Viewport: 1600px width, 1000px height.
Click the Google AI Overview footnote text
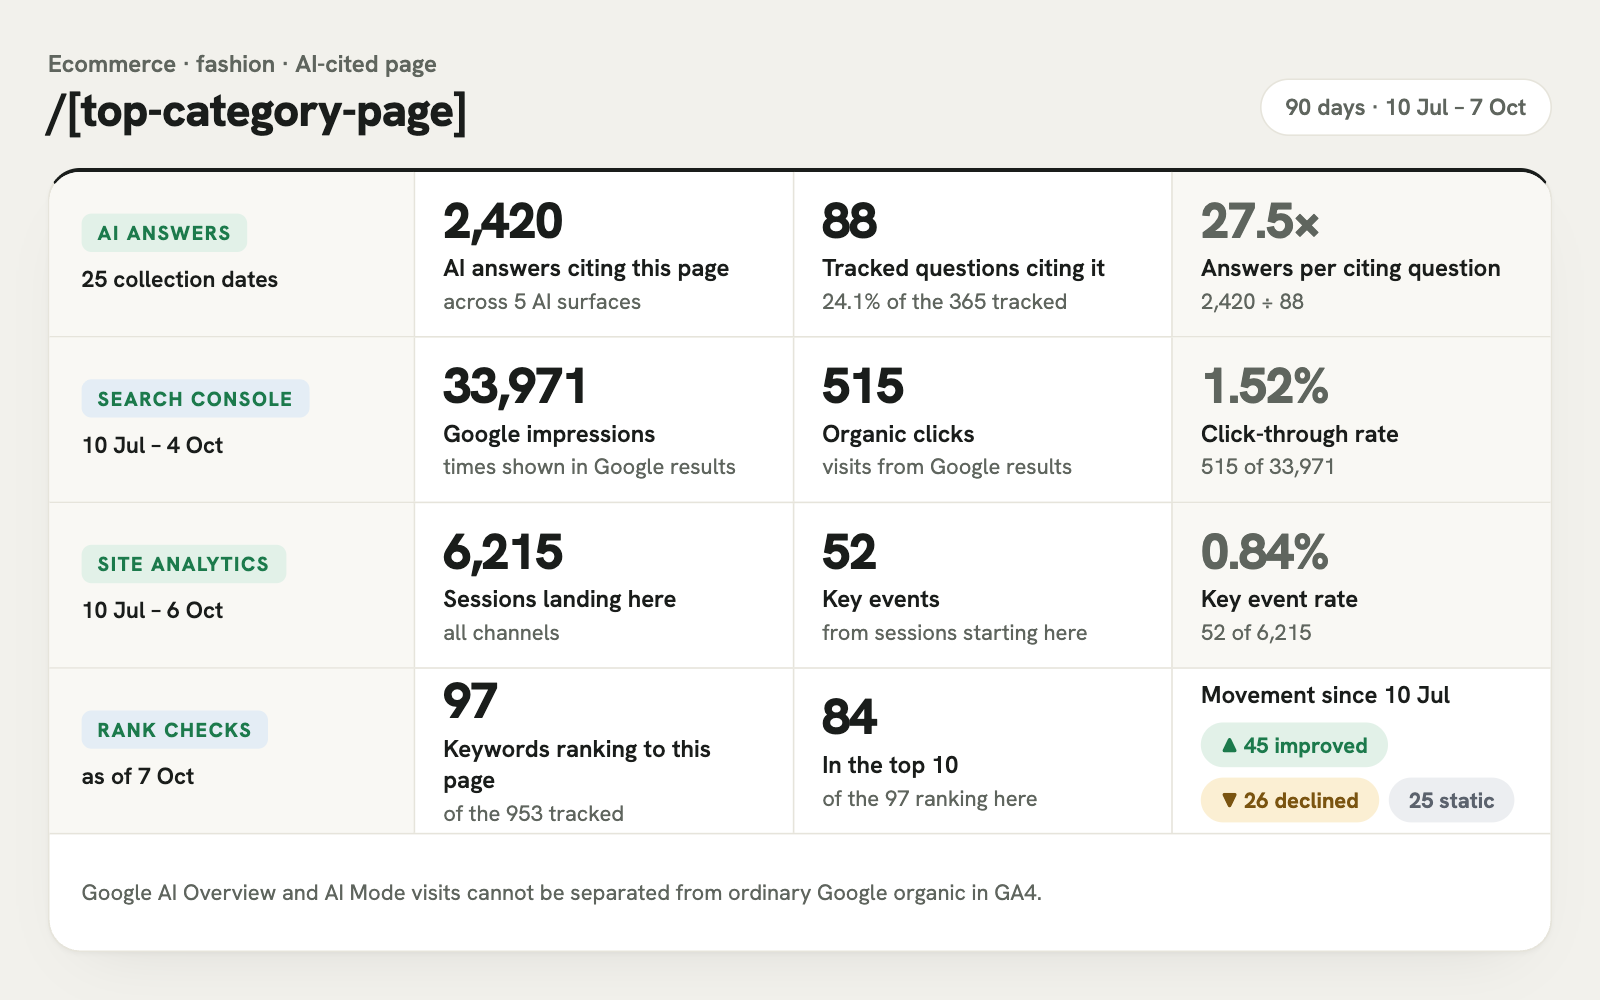point(561,893)
